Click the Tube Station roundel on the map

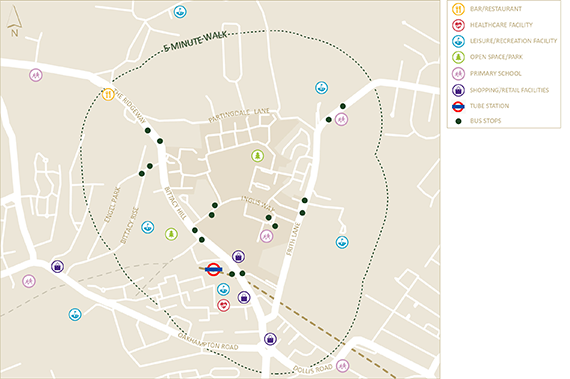pos(213,269)
